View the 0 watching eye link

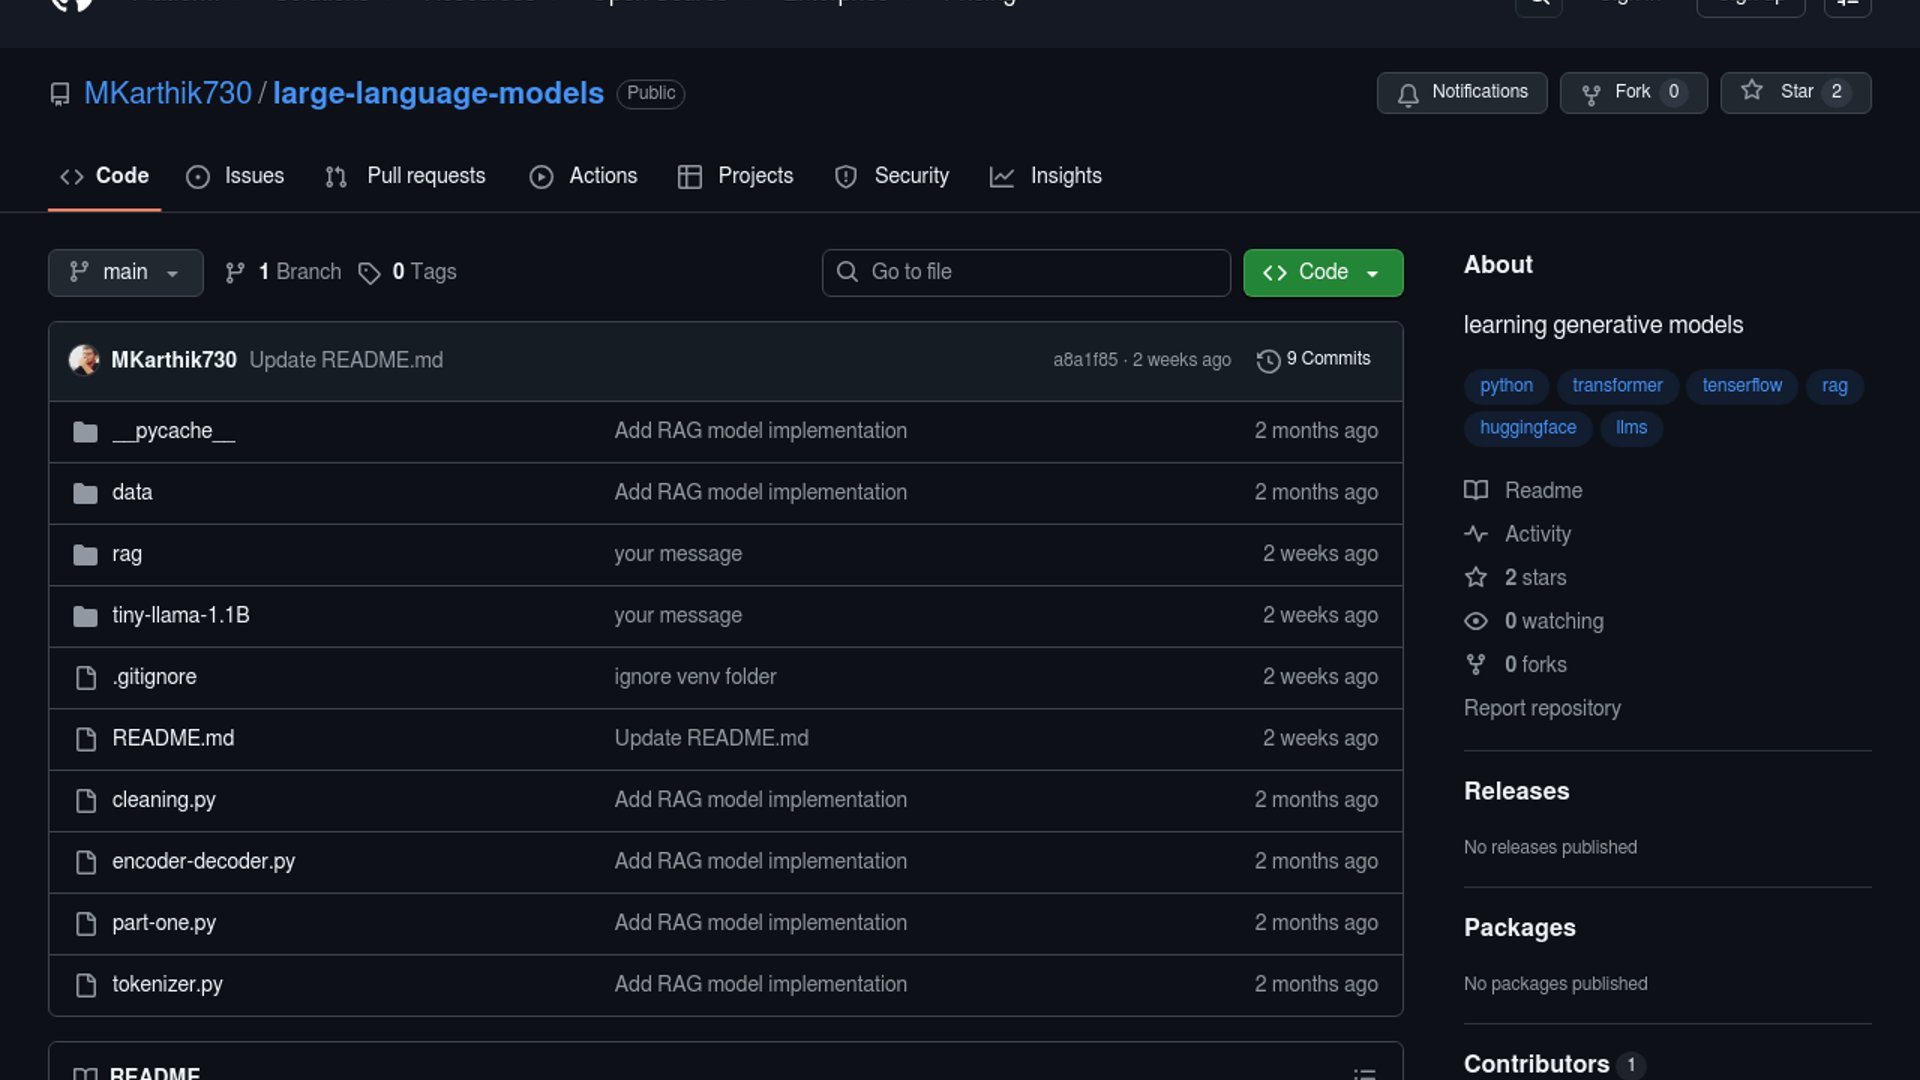point(1552,621)
